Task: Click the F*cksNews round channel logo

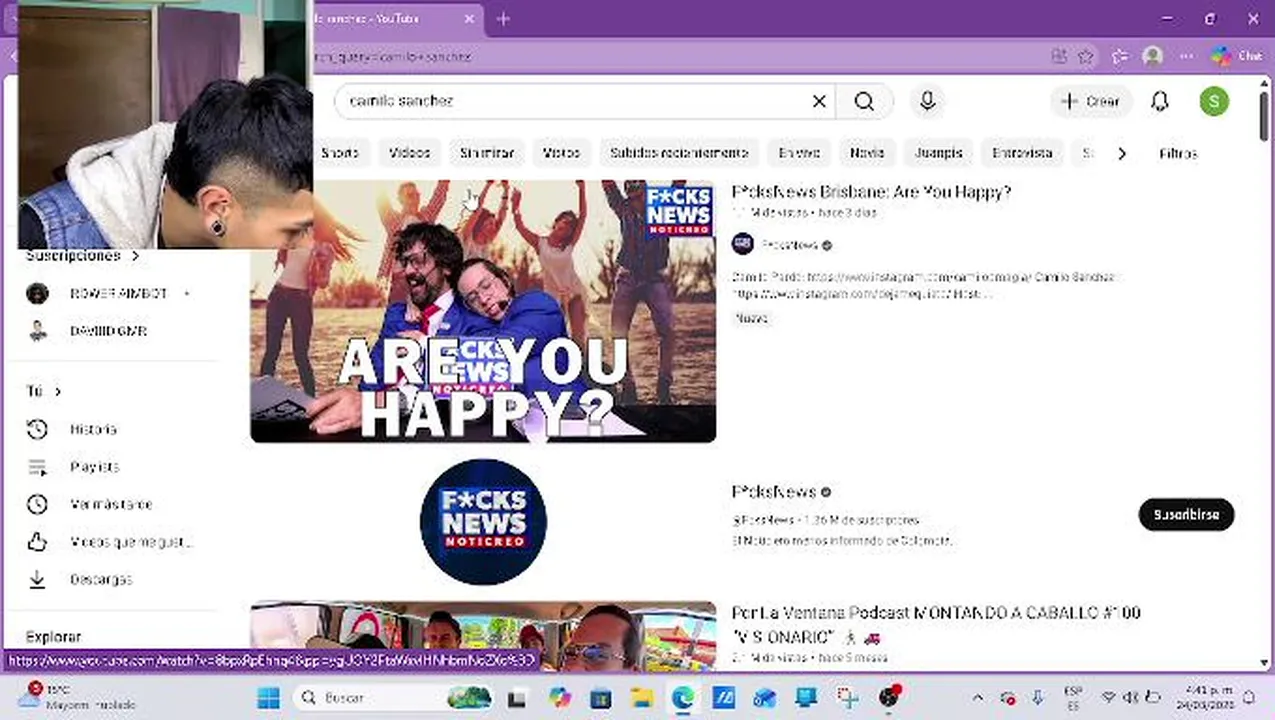Action: 483,521
